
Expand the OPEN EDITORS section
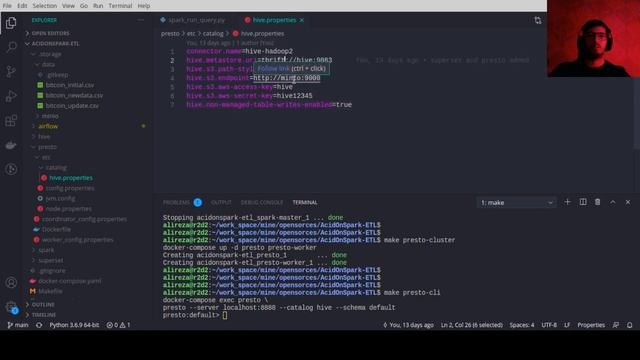click(51, 33)
